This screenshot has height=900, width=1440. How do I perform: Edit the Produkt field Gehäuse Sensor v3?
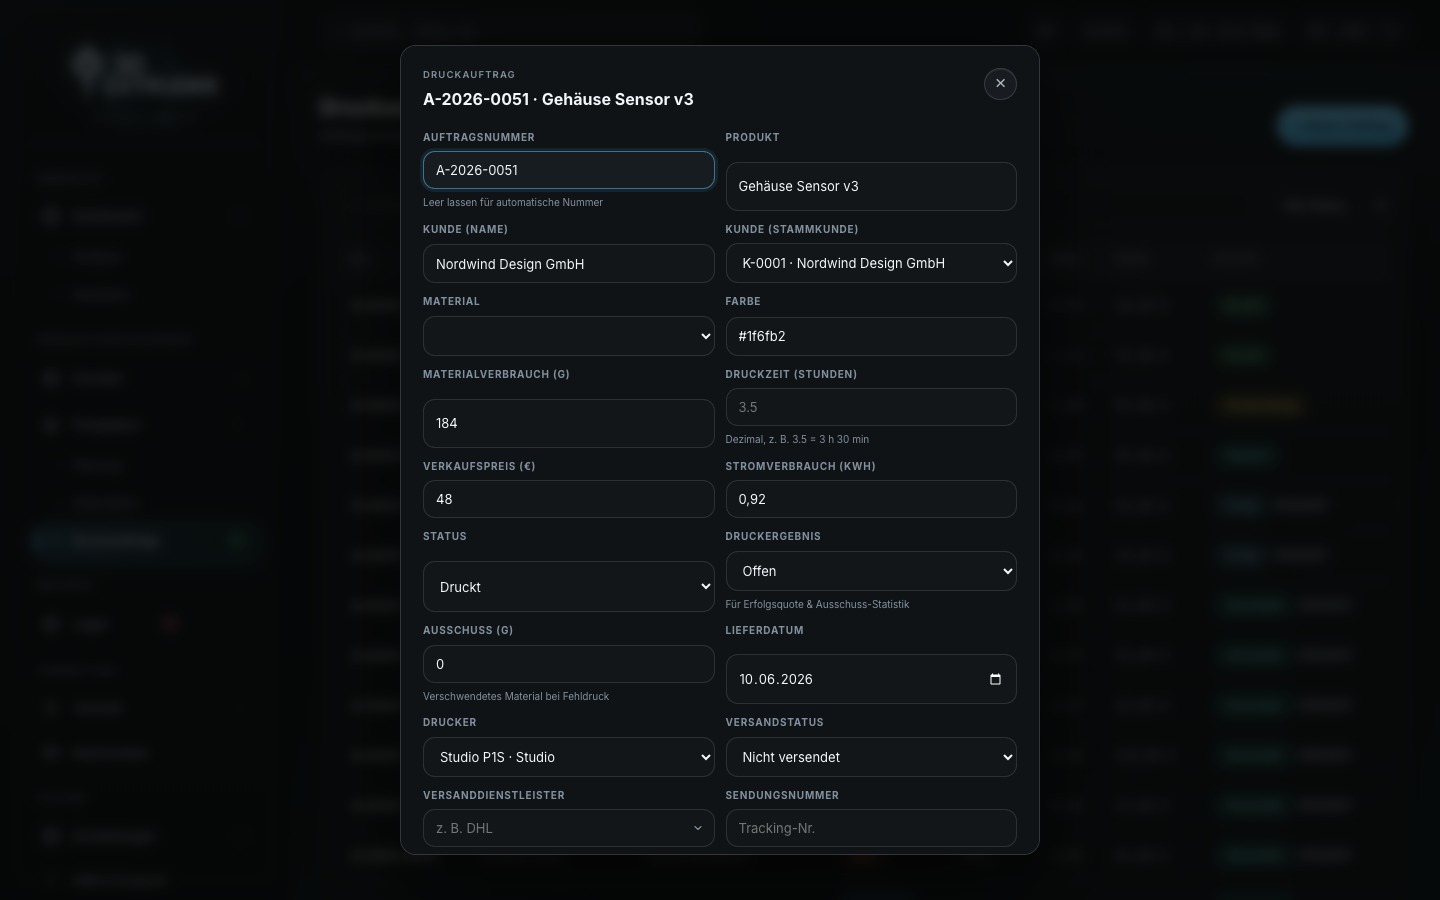click(x=871, y=186)
